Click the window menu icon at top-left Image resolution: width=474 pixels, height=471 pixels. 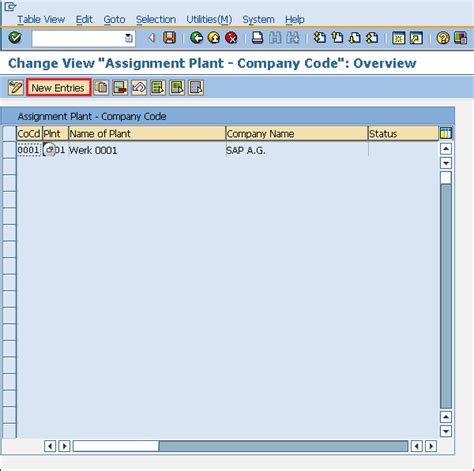10,6
